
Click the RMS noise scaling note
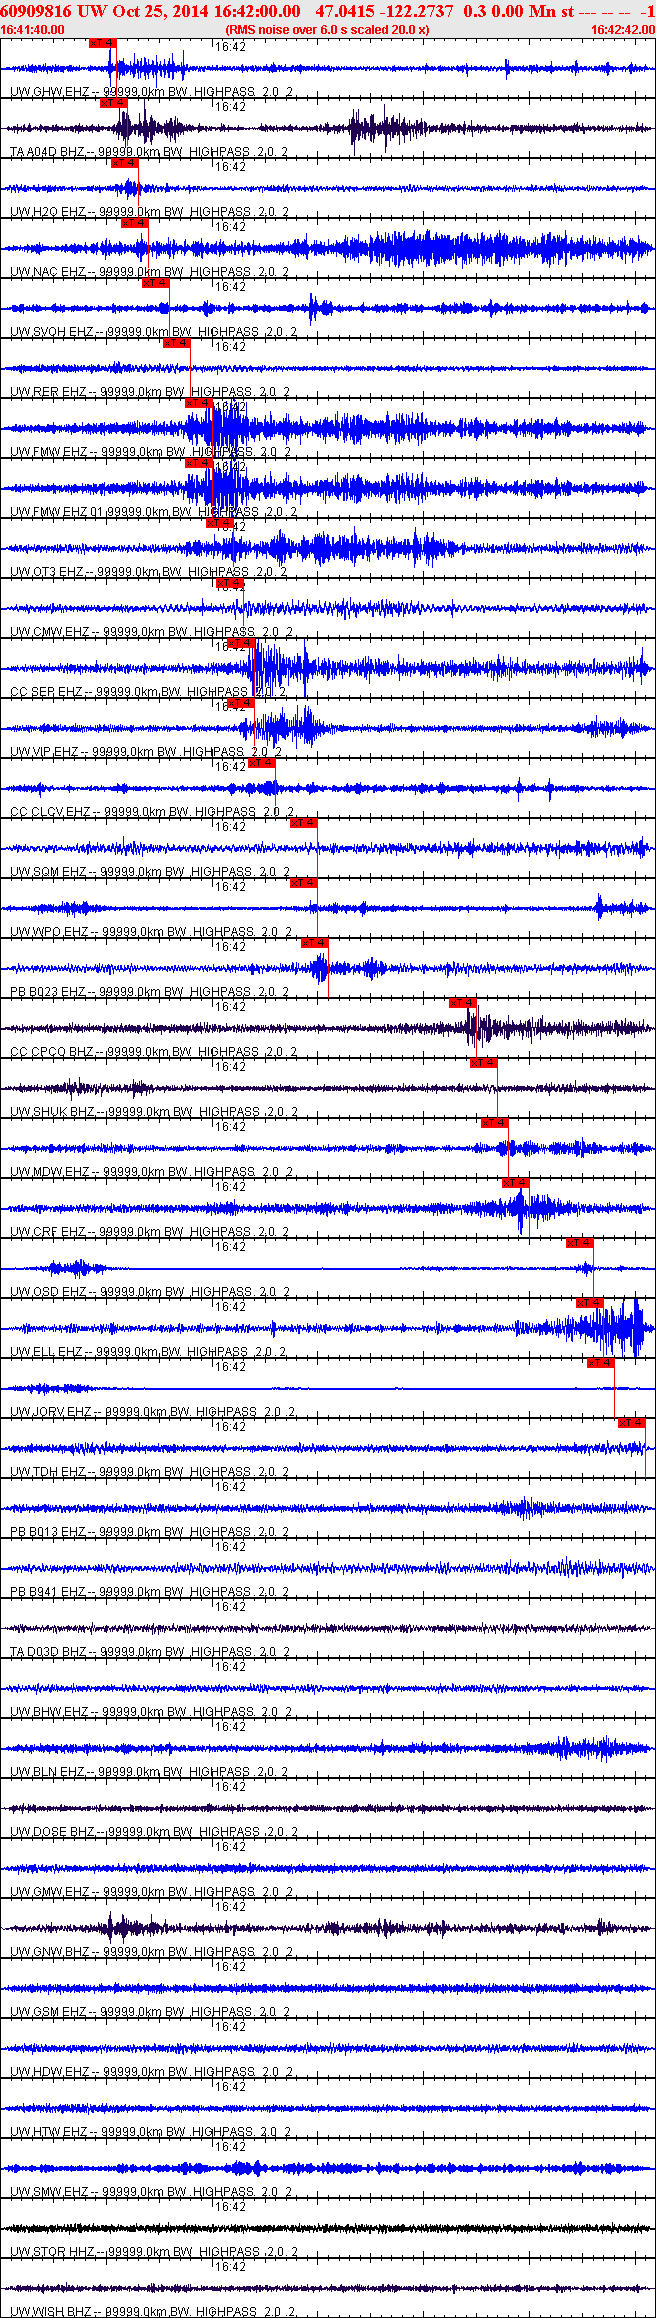coord(327,30)
